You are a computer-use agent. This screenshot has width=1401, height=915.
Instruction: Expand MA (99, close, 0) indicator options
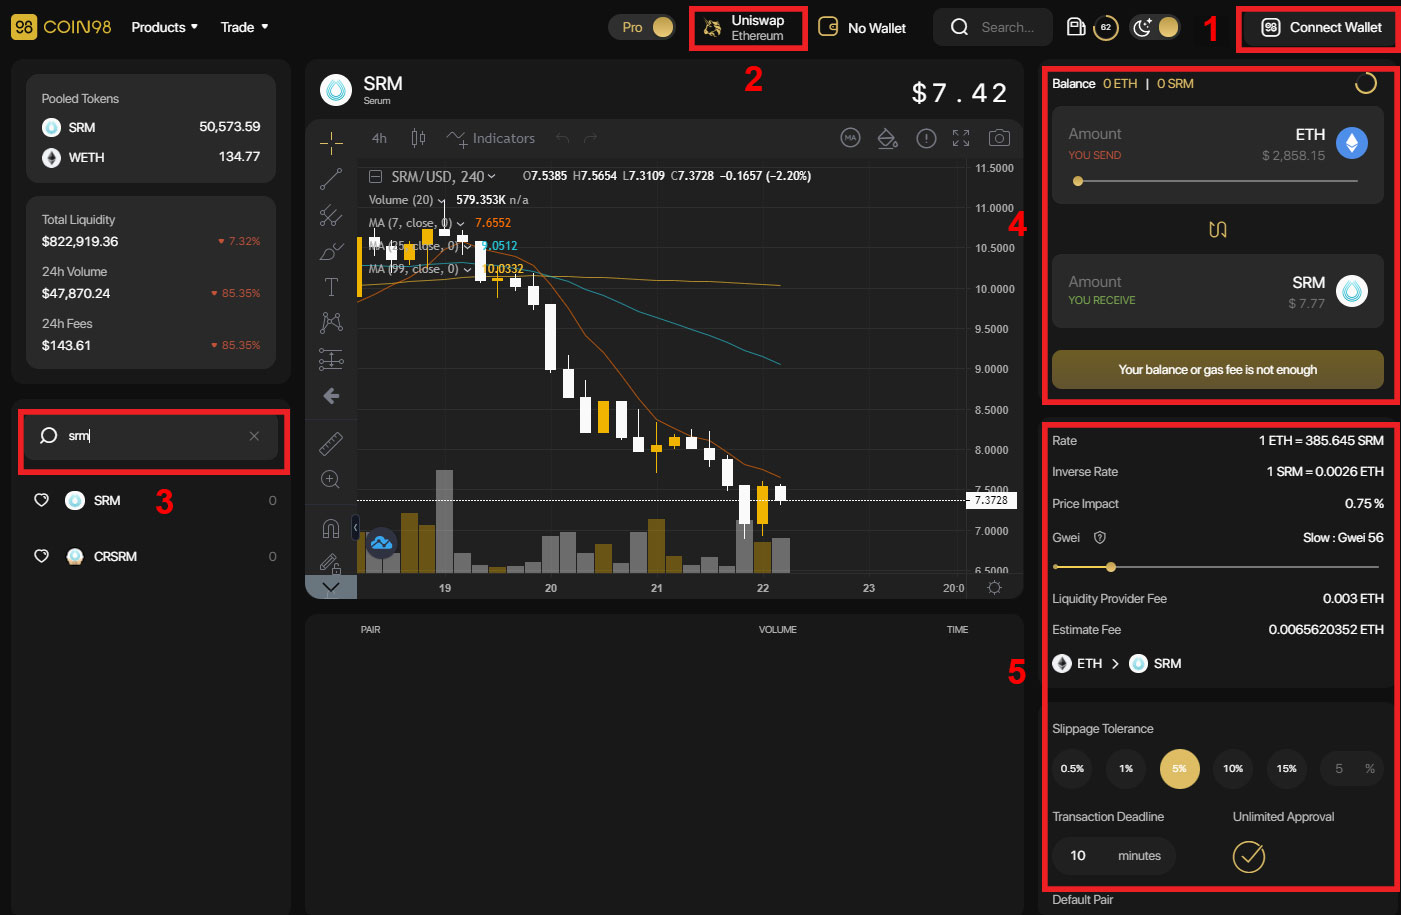pyautogui.click(x=467, y=269)
